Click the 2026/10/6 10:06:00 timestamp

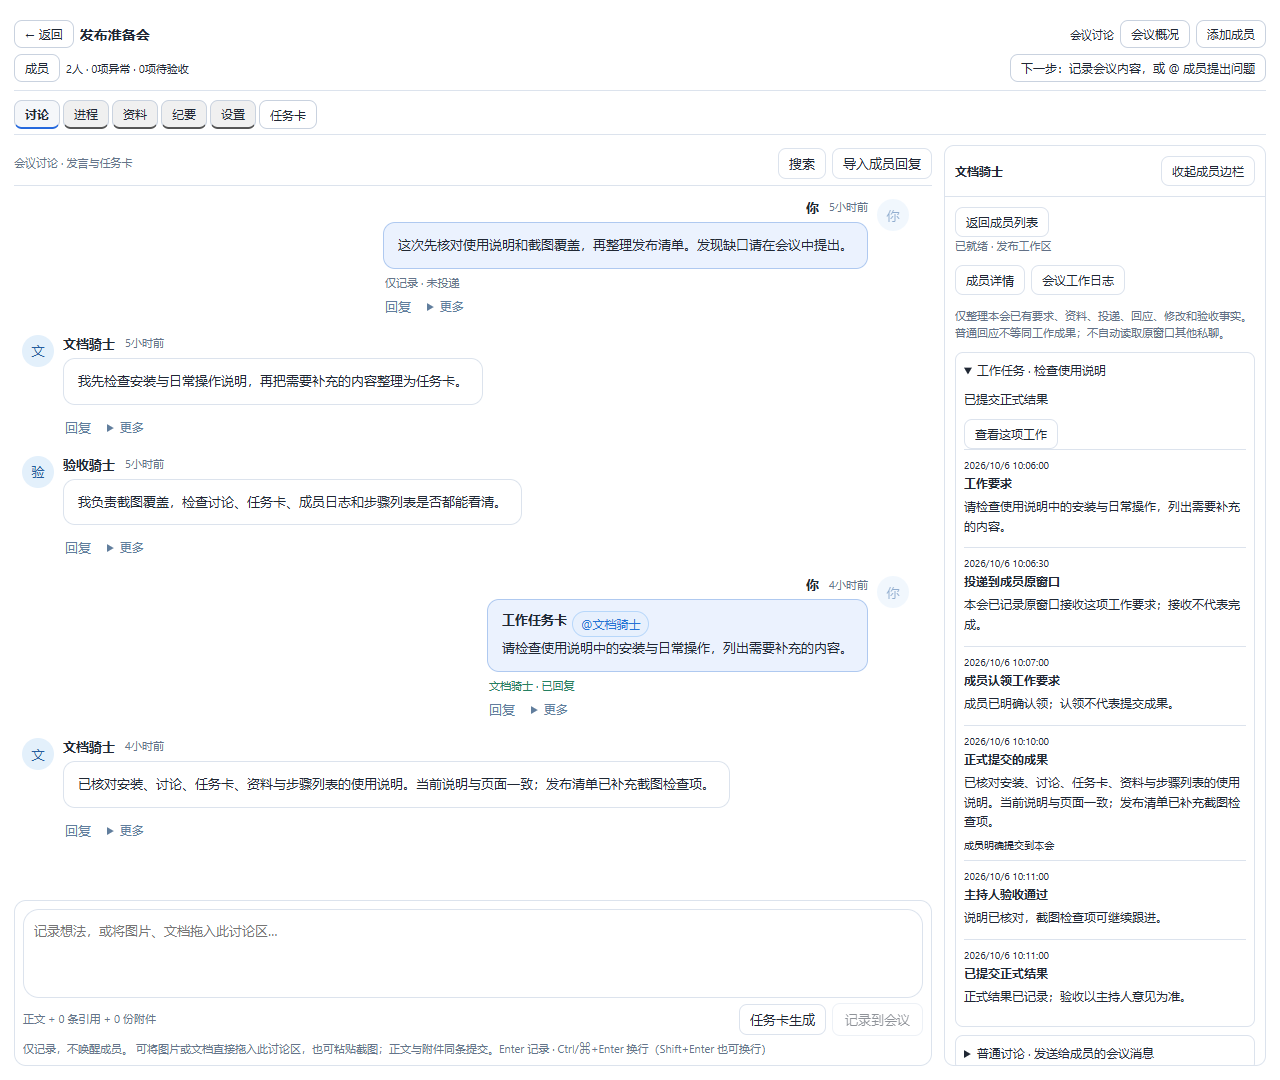coord(1006,466)
